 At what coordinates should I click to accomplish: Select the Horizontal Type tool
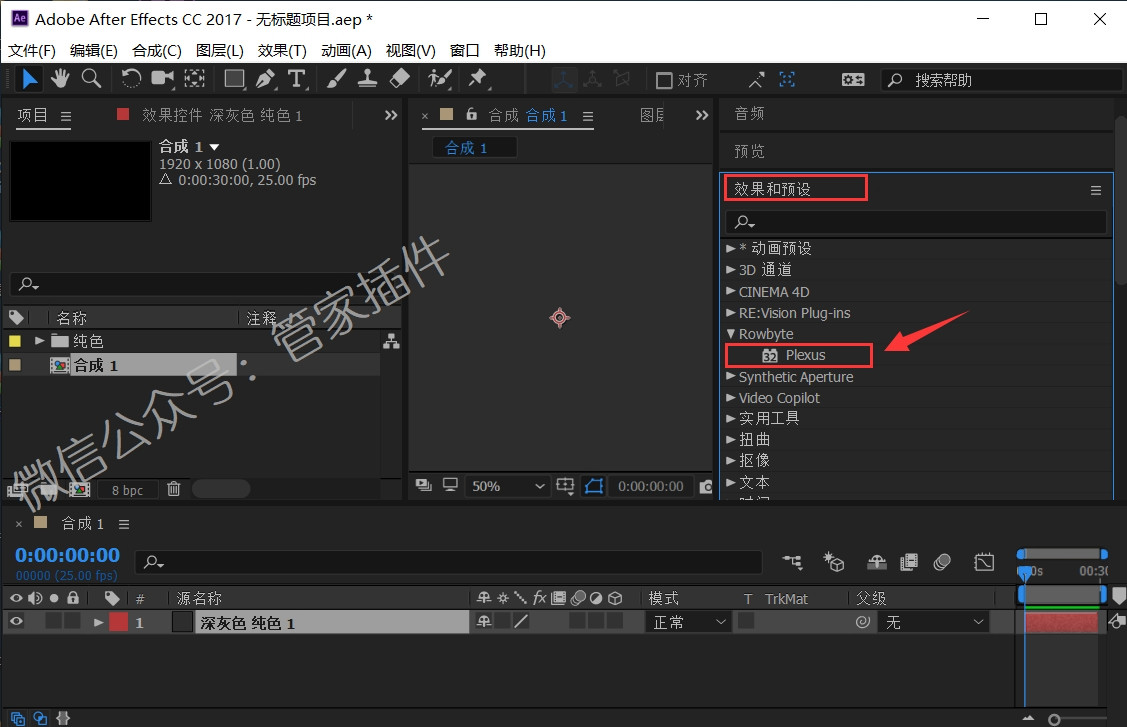(x=297, y=78)
